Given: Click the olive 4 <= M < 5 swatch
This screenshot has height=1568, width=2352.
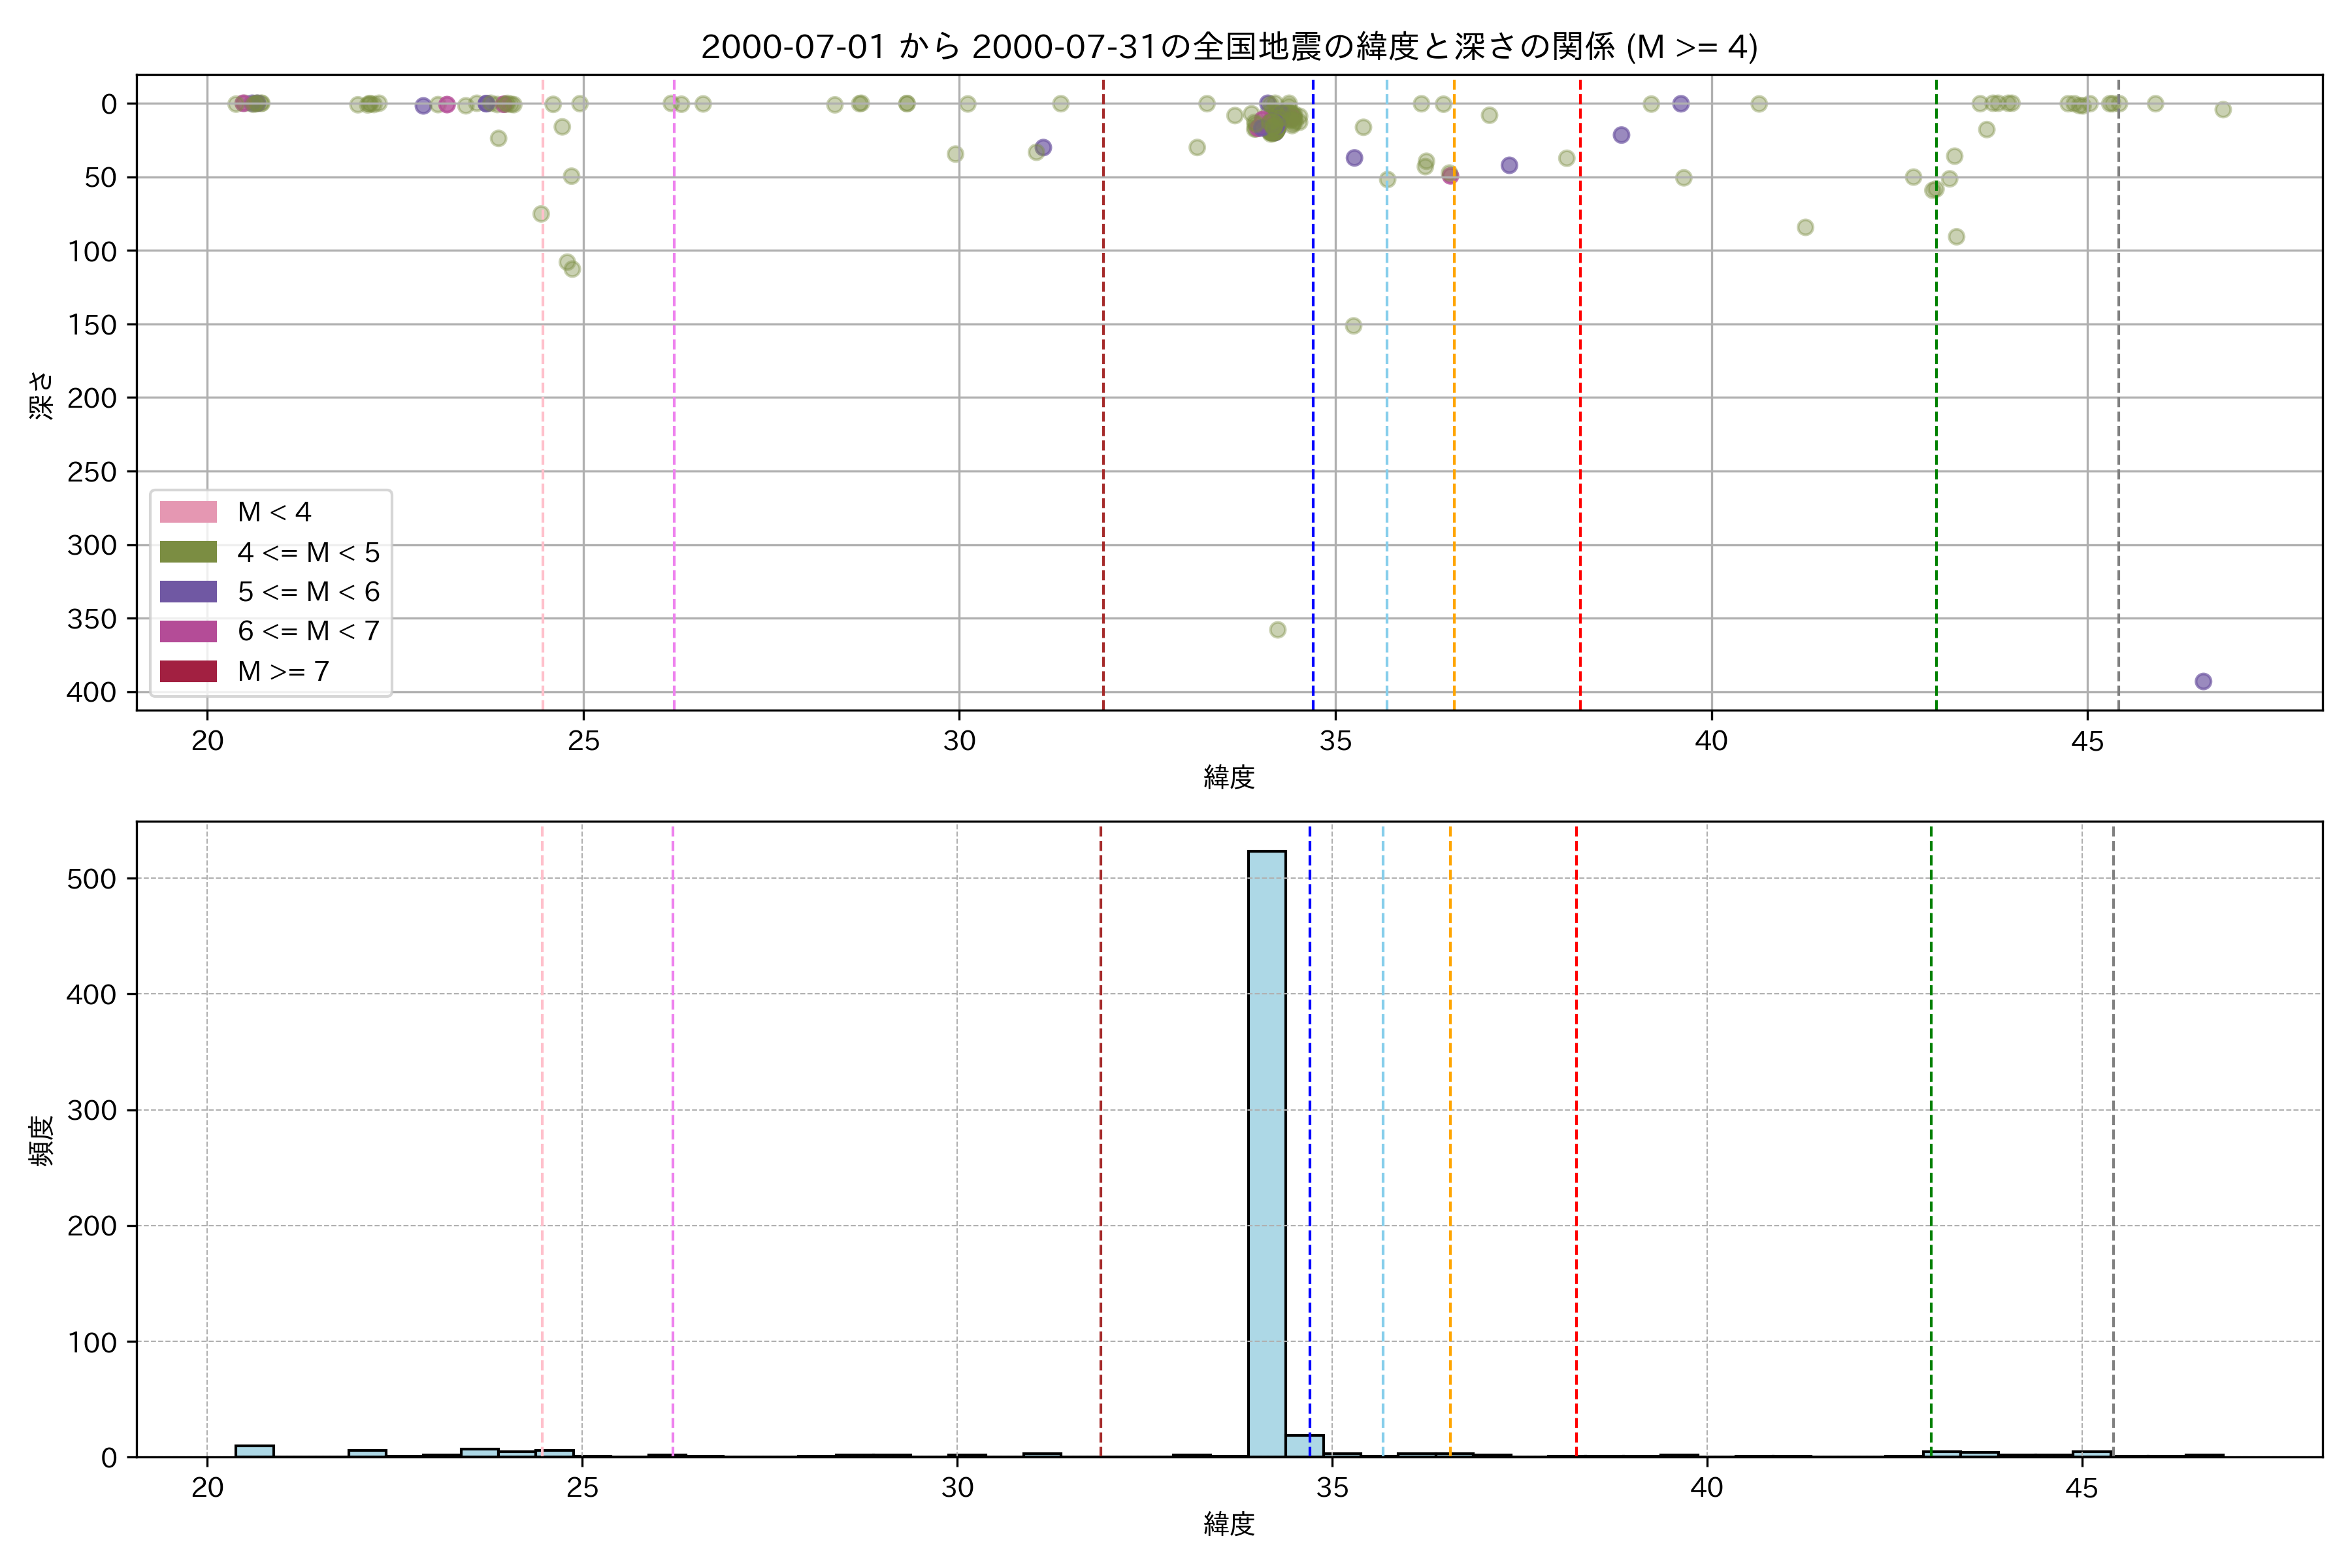Looking at the screenshot, I should [x=188, y=552].
